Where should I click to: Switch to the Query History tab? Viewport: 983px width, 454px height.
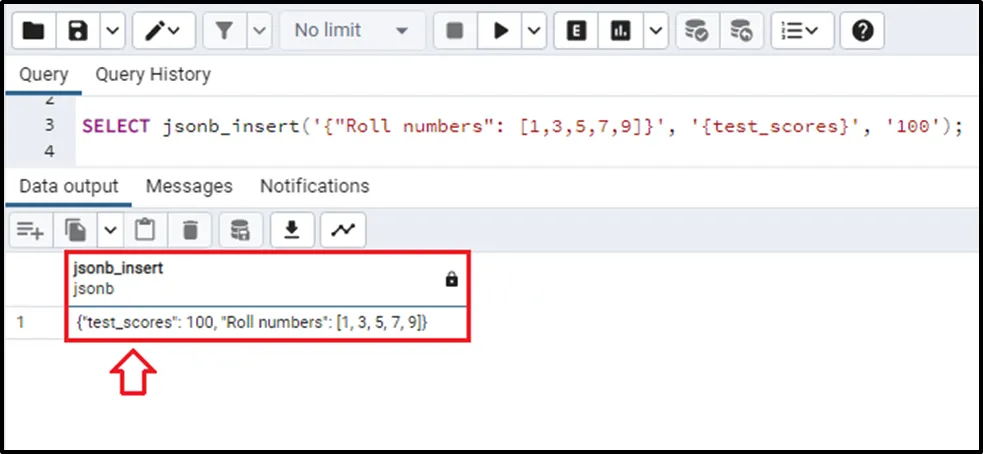[153, 75]
